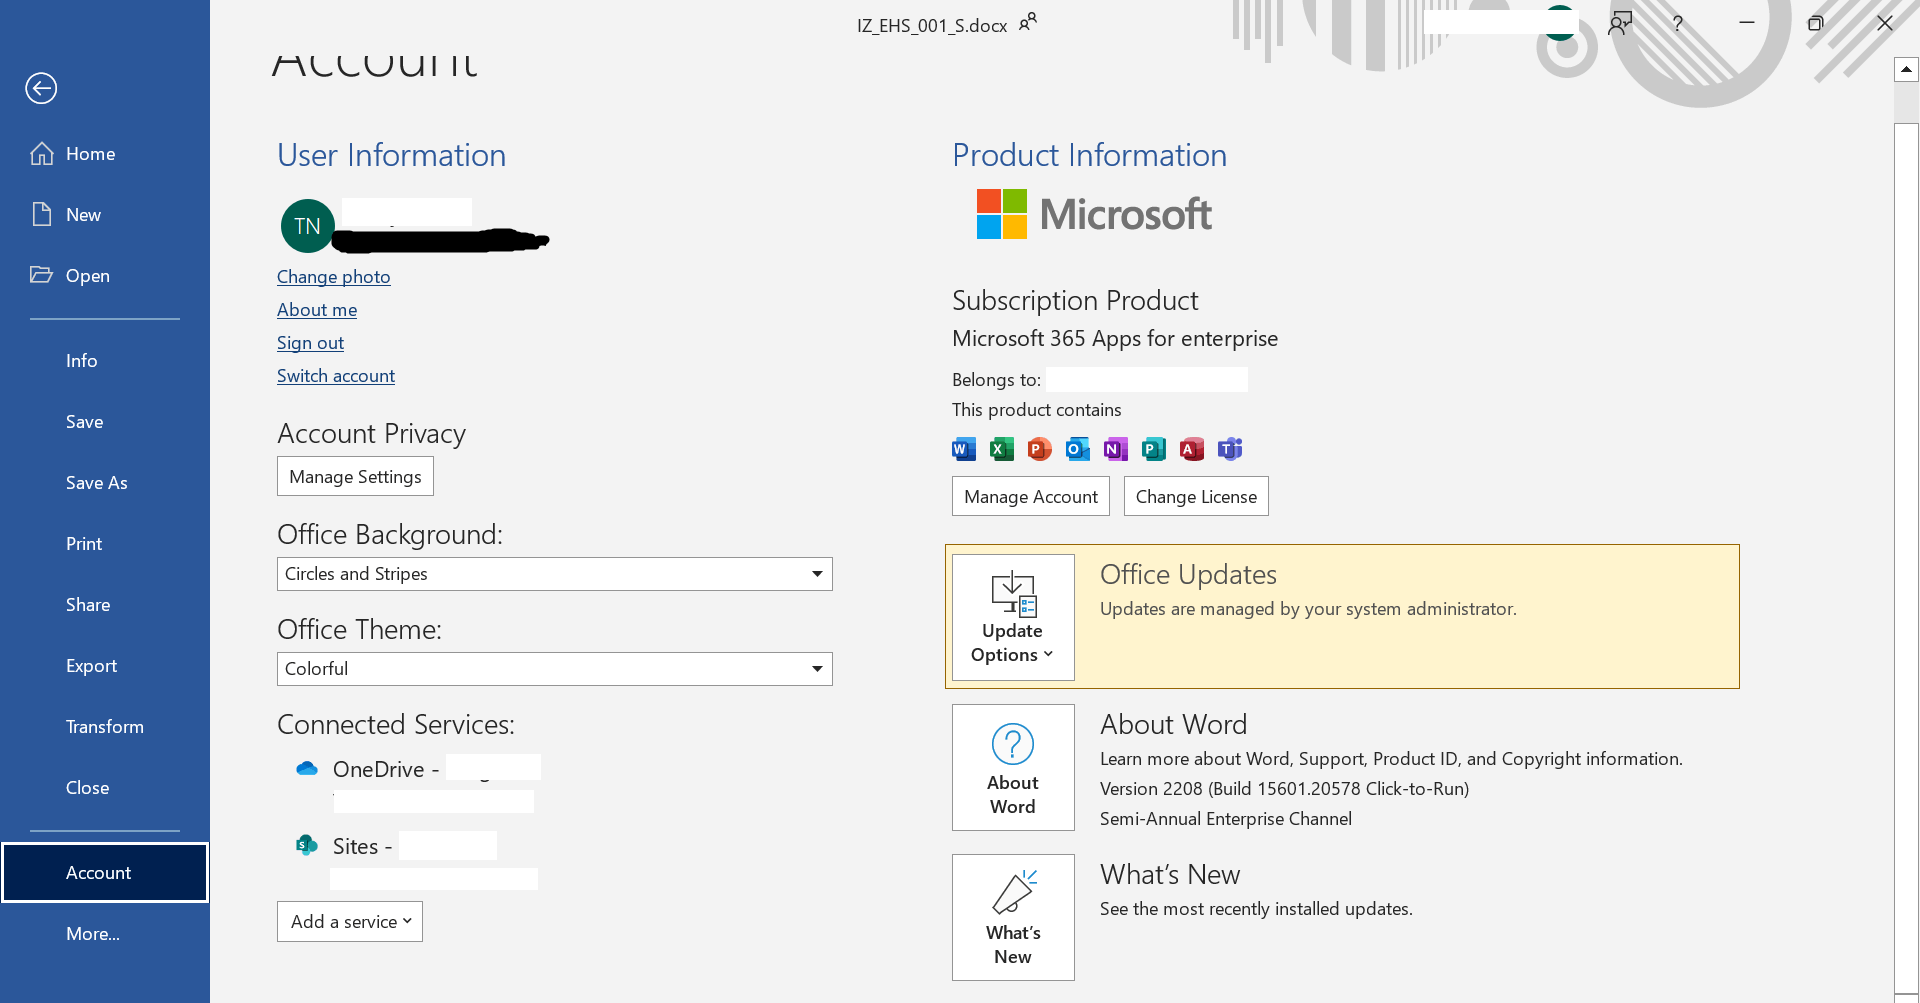The width and height of the screenshot is (1920, 1003).
Task: Click the Publisher app icon
Action: coord(1154,449)
